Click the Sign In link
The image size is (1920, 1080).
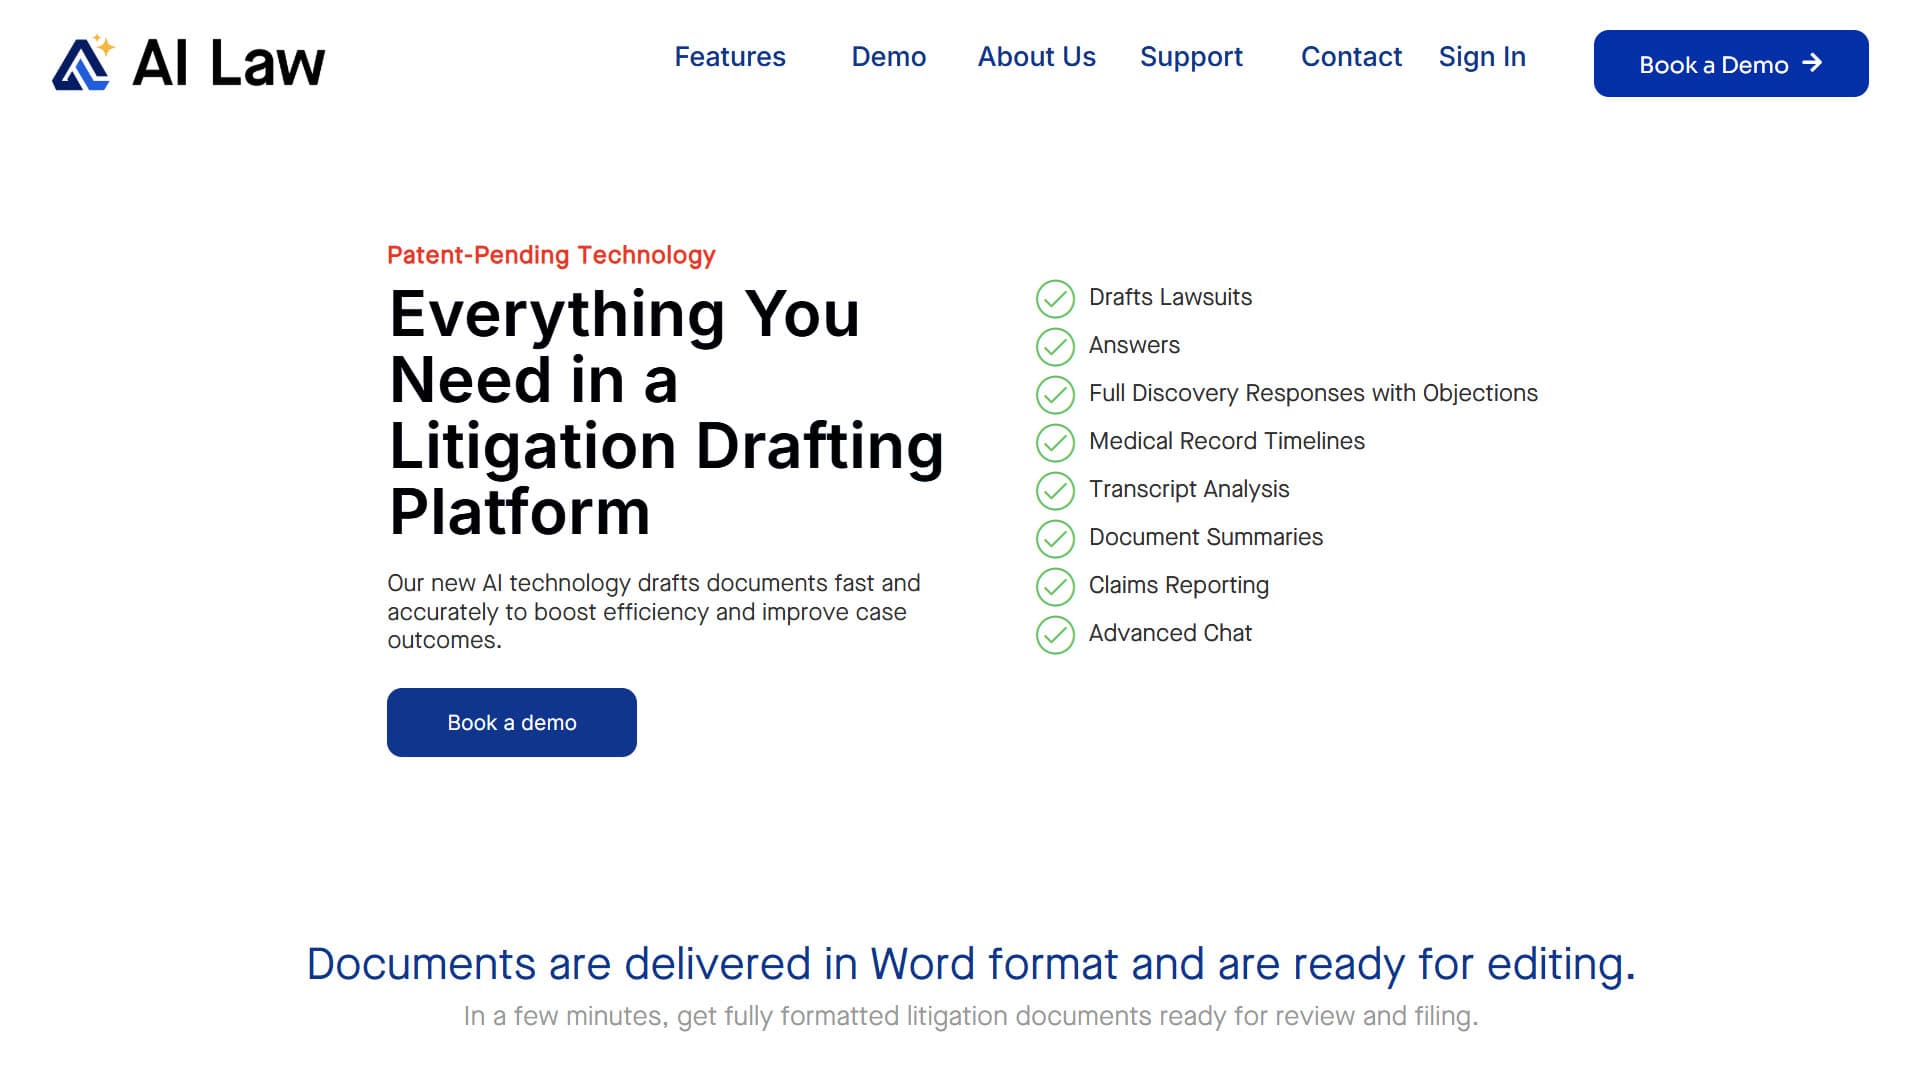point(1482,57)
